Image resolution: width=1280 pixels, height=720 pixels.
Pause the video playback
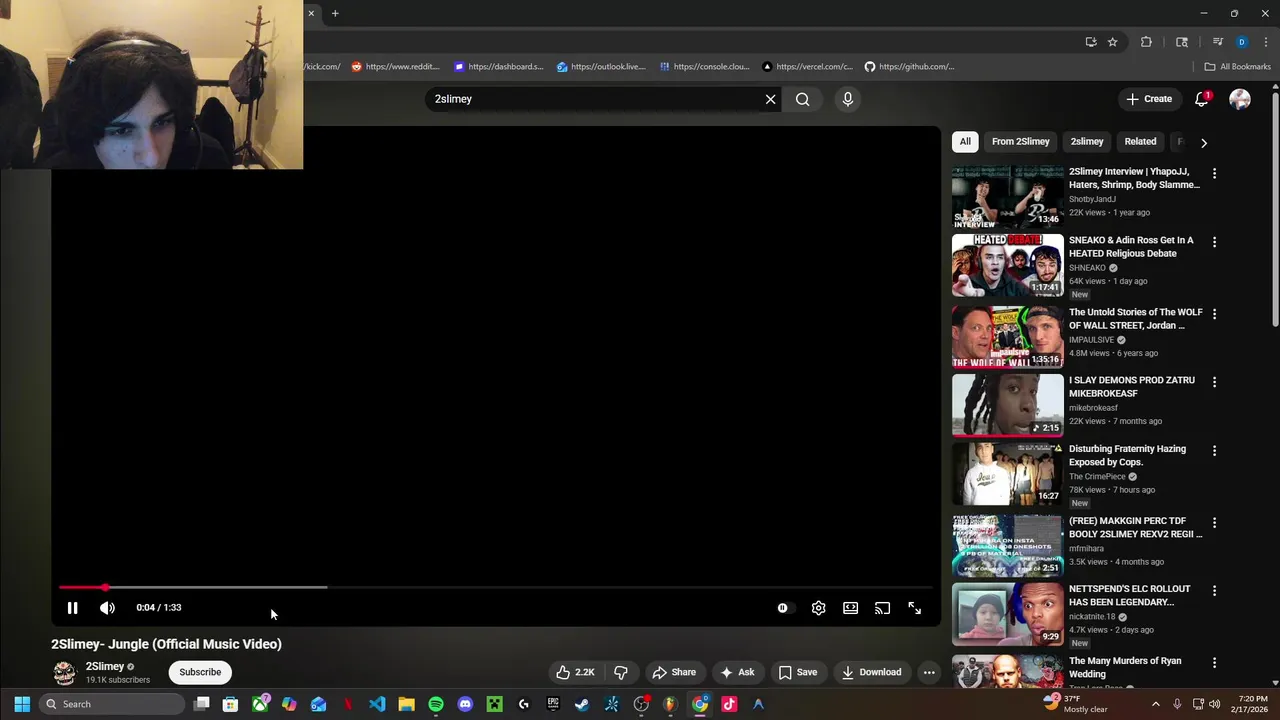[72, 608]
